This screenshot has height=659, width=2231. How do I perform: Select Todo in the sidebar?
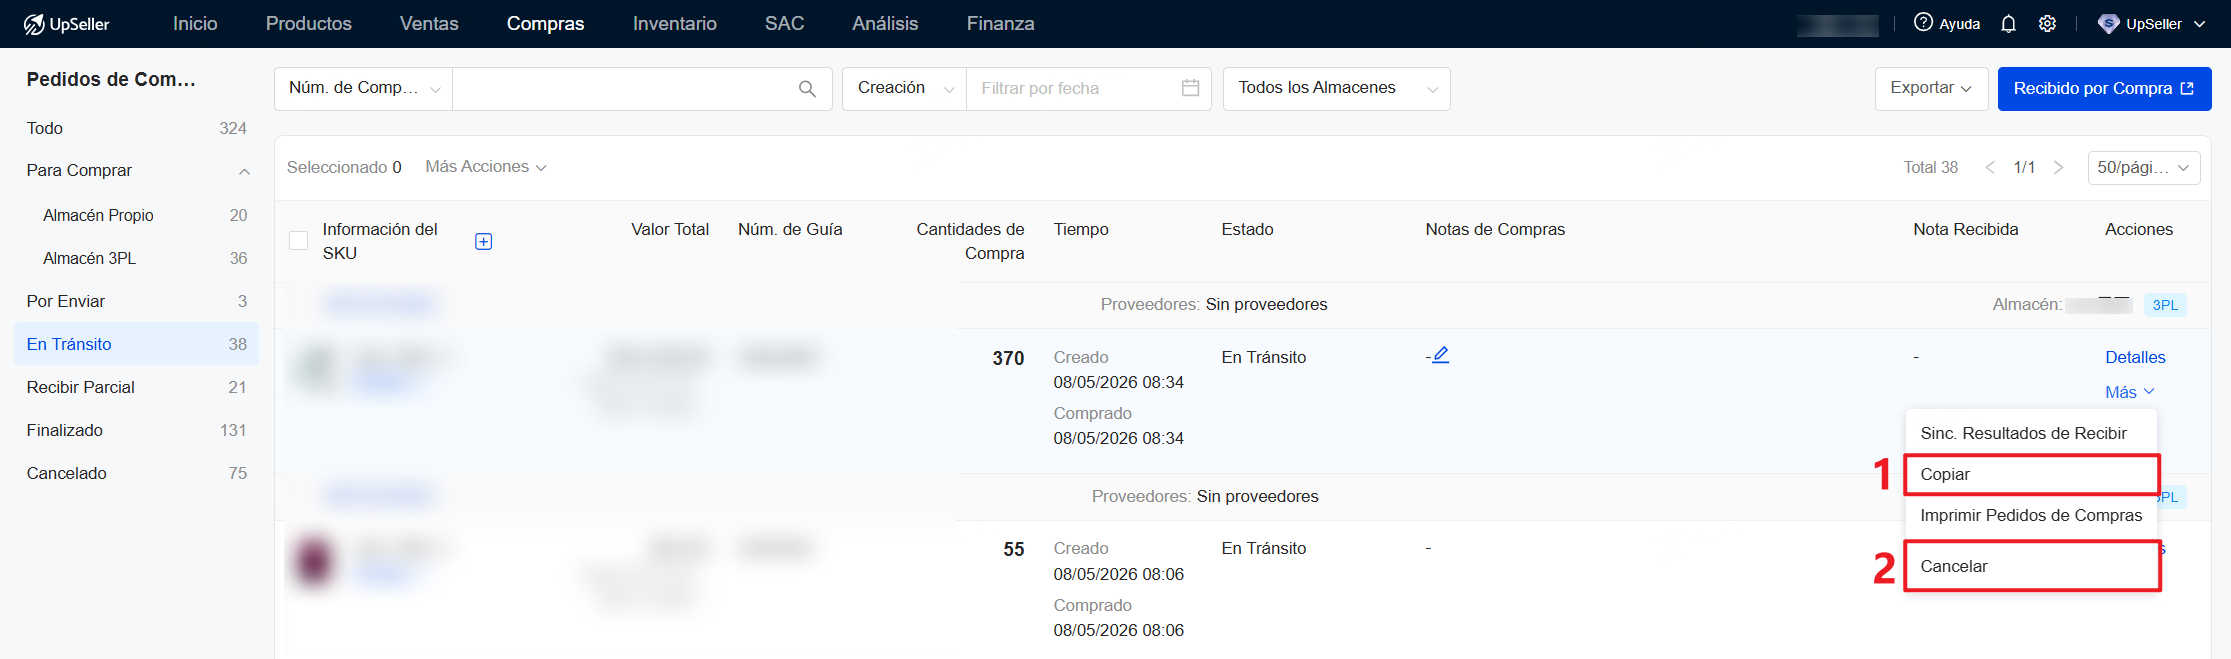point(137,128)
